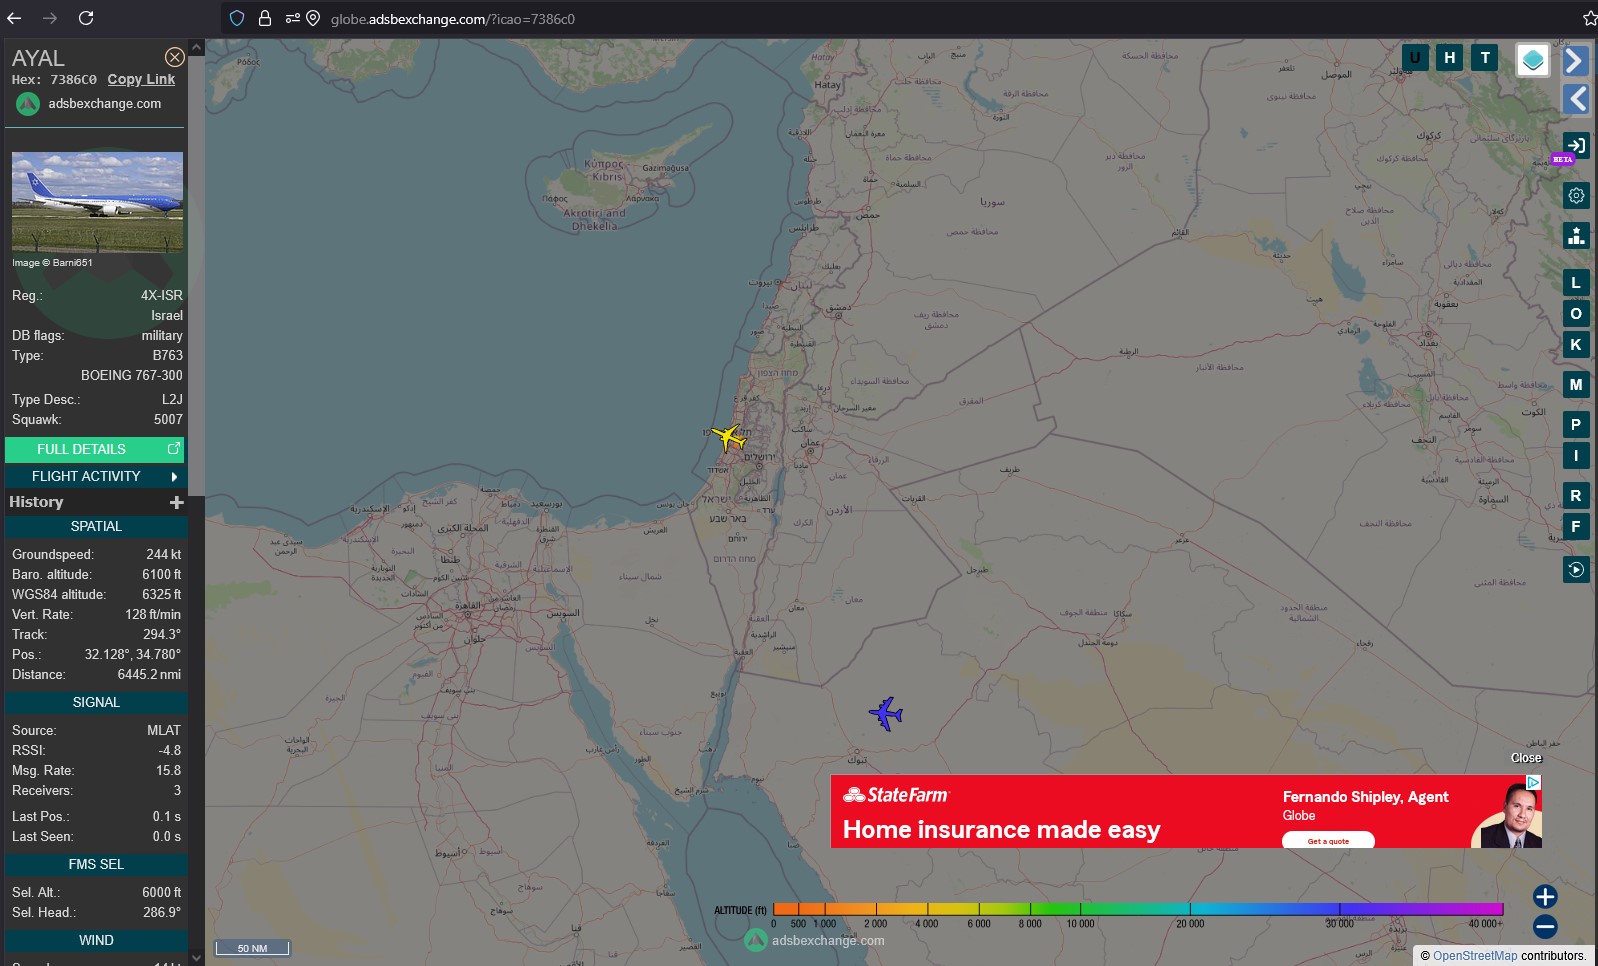Go back in the browser
This screenshot has height=966, width=1598.
[x=14, y=18]
